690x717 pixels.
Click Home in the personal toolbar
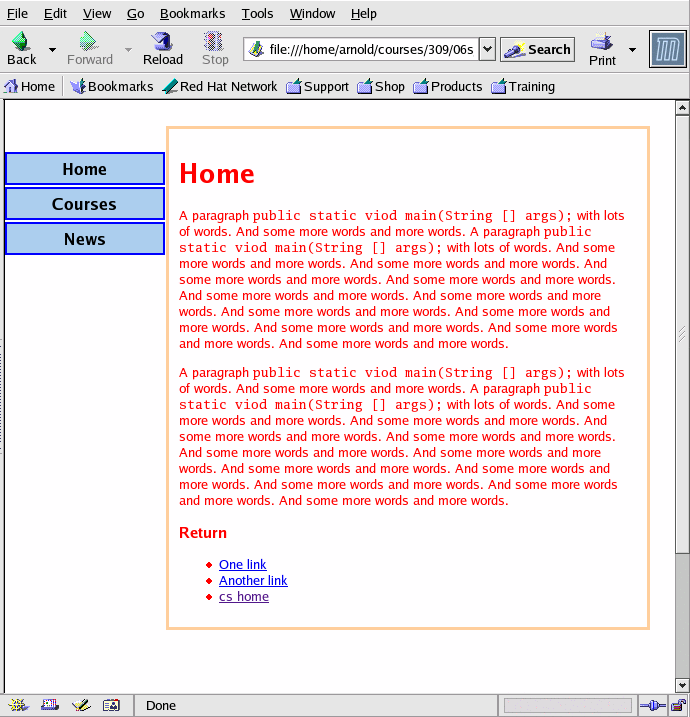pos(29,86)
